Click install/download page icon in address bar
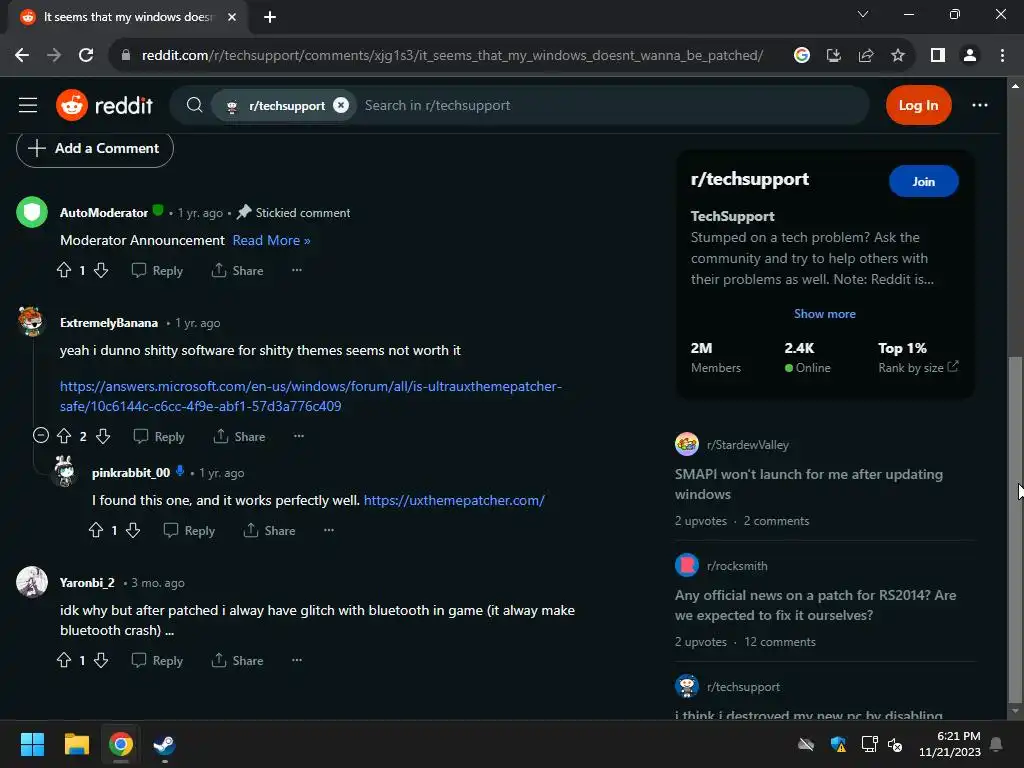 833,55
